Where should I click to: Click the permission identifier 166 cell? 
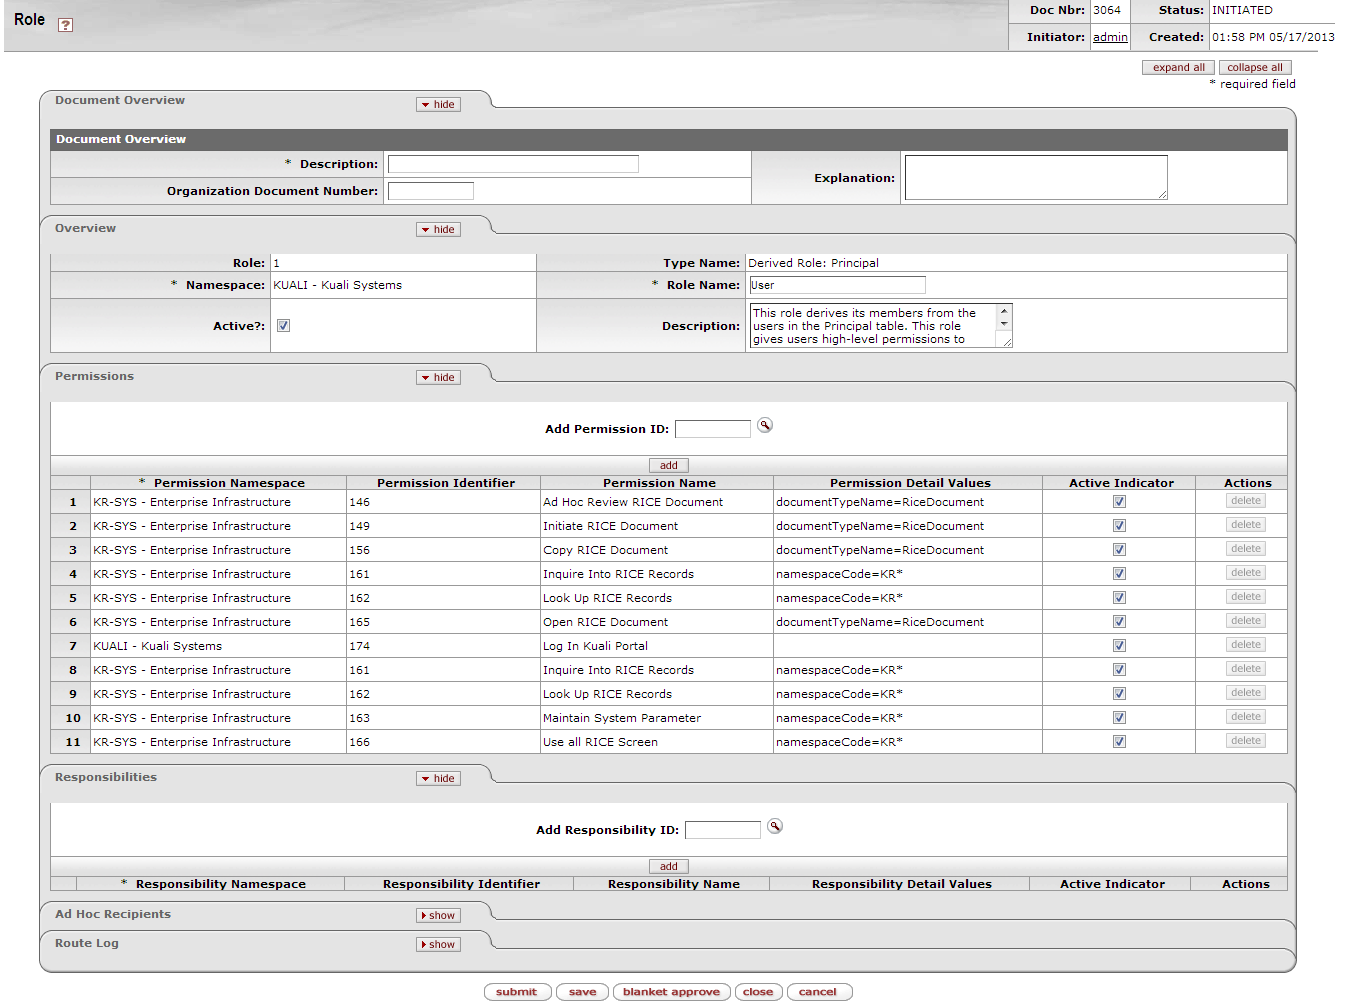443,742
